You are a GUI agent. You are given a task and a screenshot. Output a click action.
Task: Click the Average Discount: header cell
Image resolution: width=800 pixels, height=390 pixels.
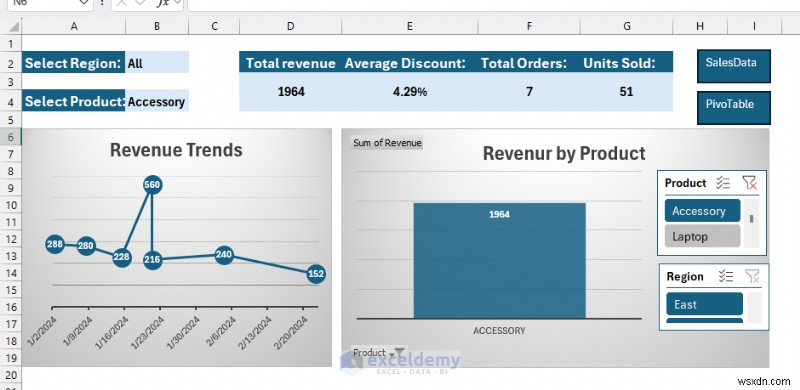(410, 63)
